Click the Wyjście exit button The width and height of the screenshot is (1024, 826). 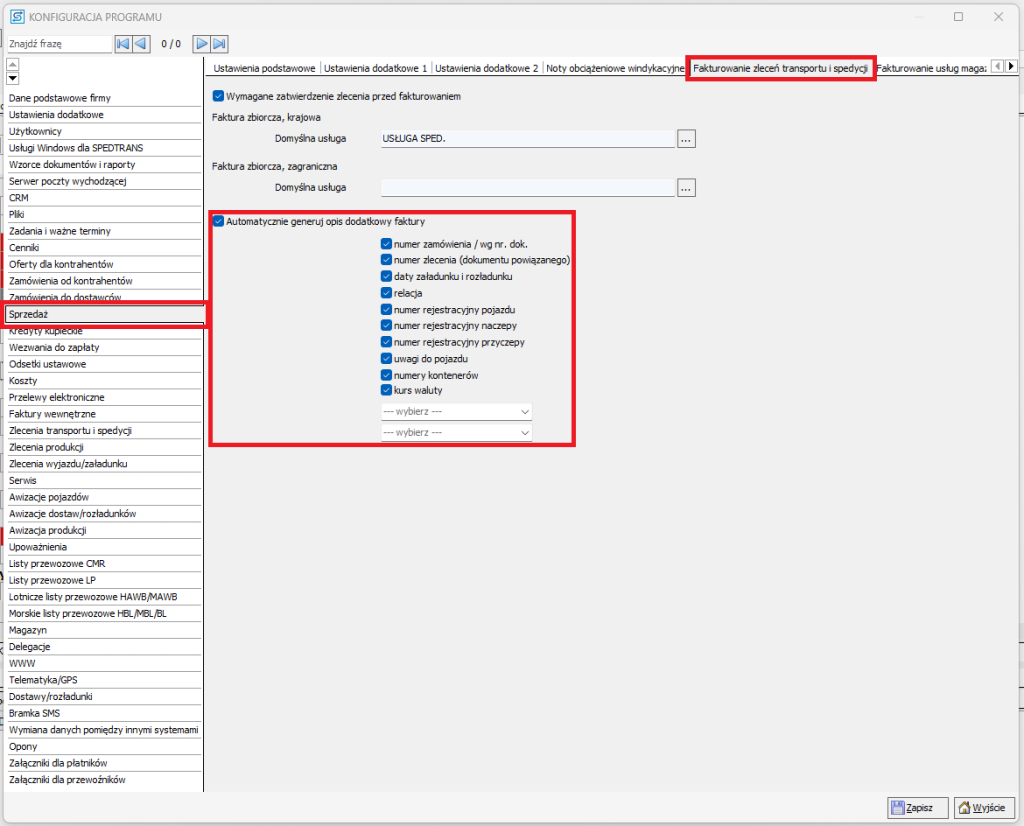[984, 807]
